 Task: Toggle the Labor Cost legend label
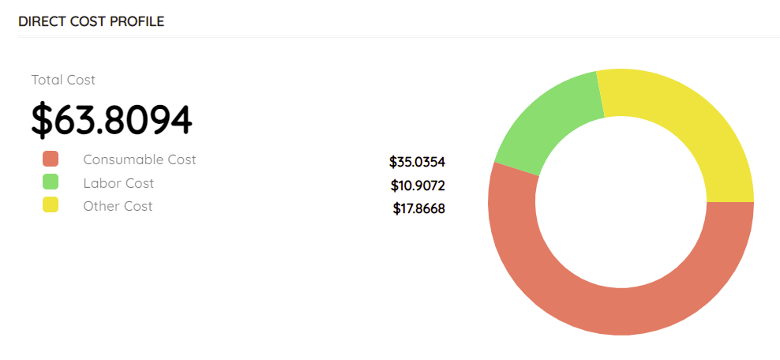(118, 183)
